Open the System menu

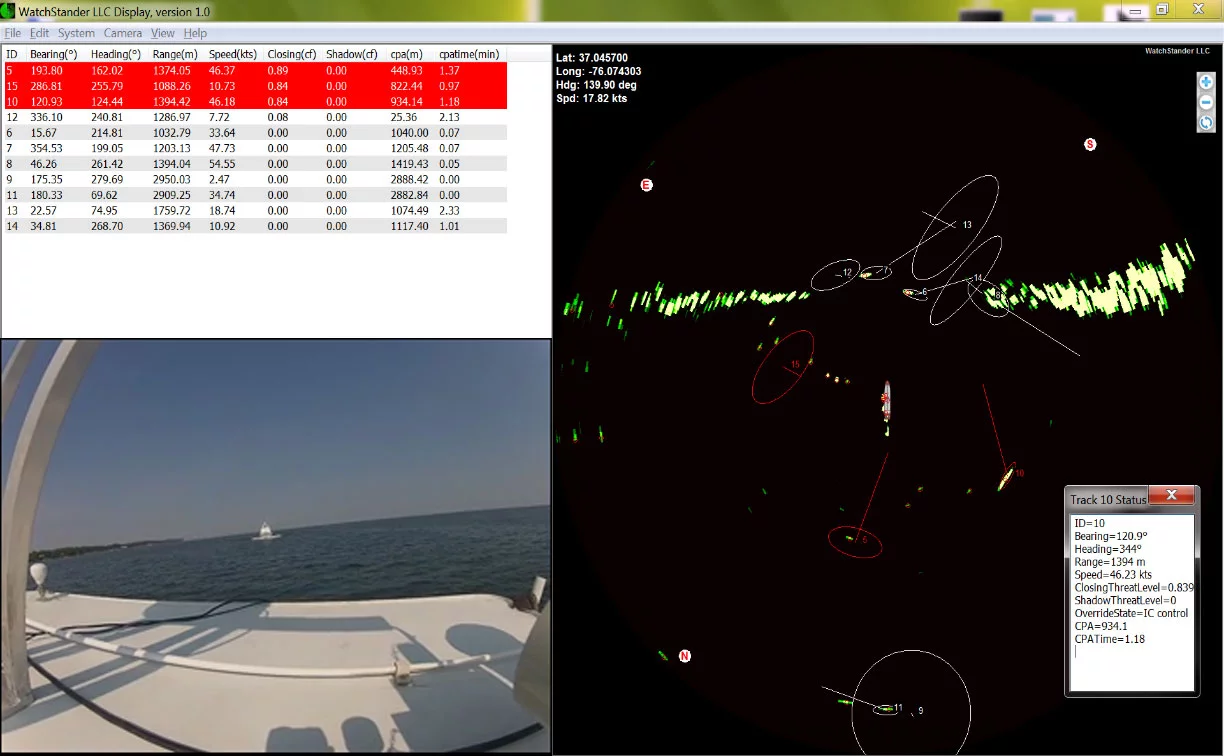click(x=76, y=32)
